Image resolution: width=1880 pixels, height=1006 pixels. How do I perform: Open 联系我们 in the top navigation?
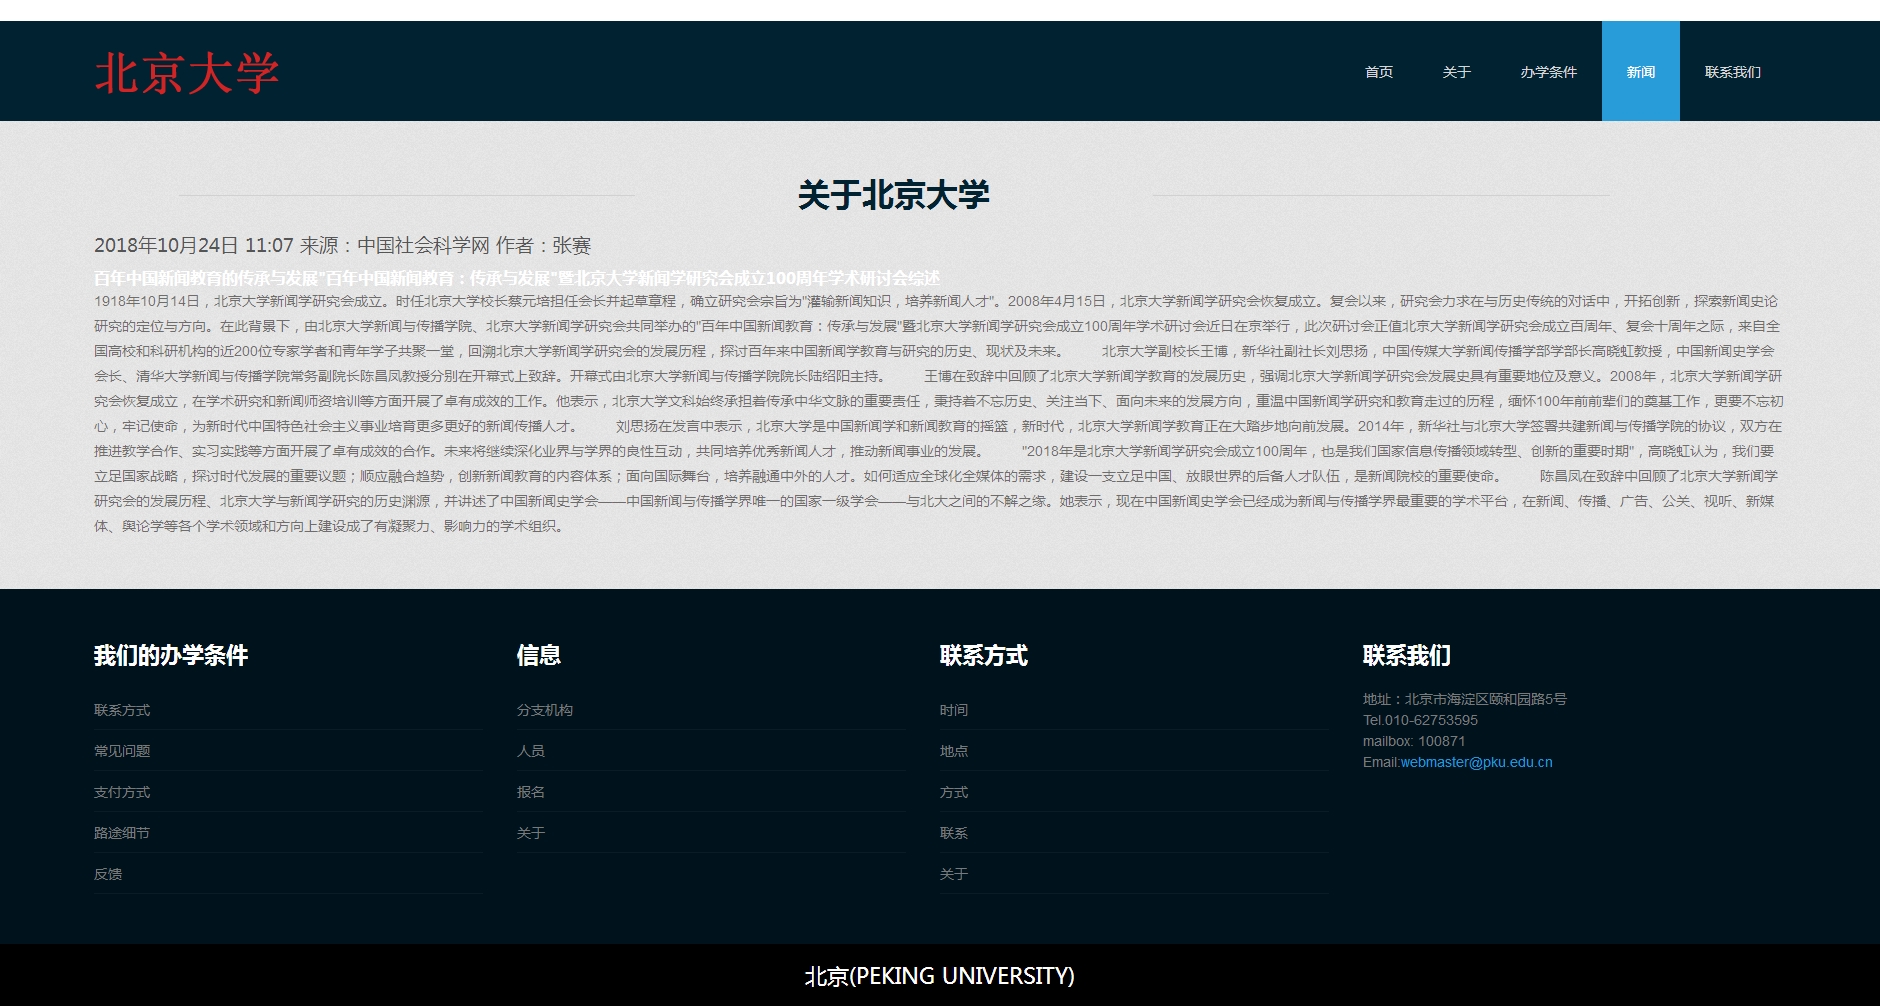click(x=1732, y=72)
